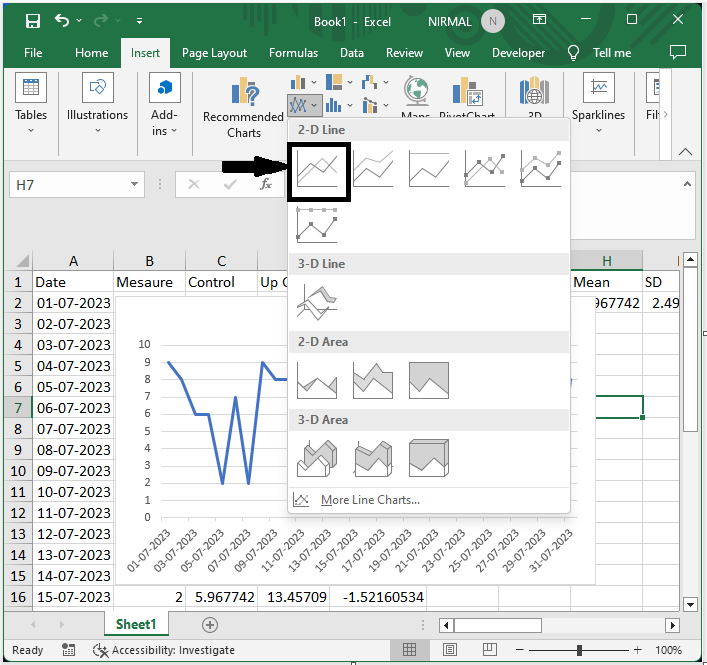The image size is (707, 665).
Task: Switch to the Page Layout tab
Action: (214, 53)
